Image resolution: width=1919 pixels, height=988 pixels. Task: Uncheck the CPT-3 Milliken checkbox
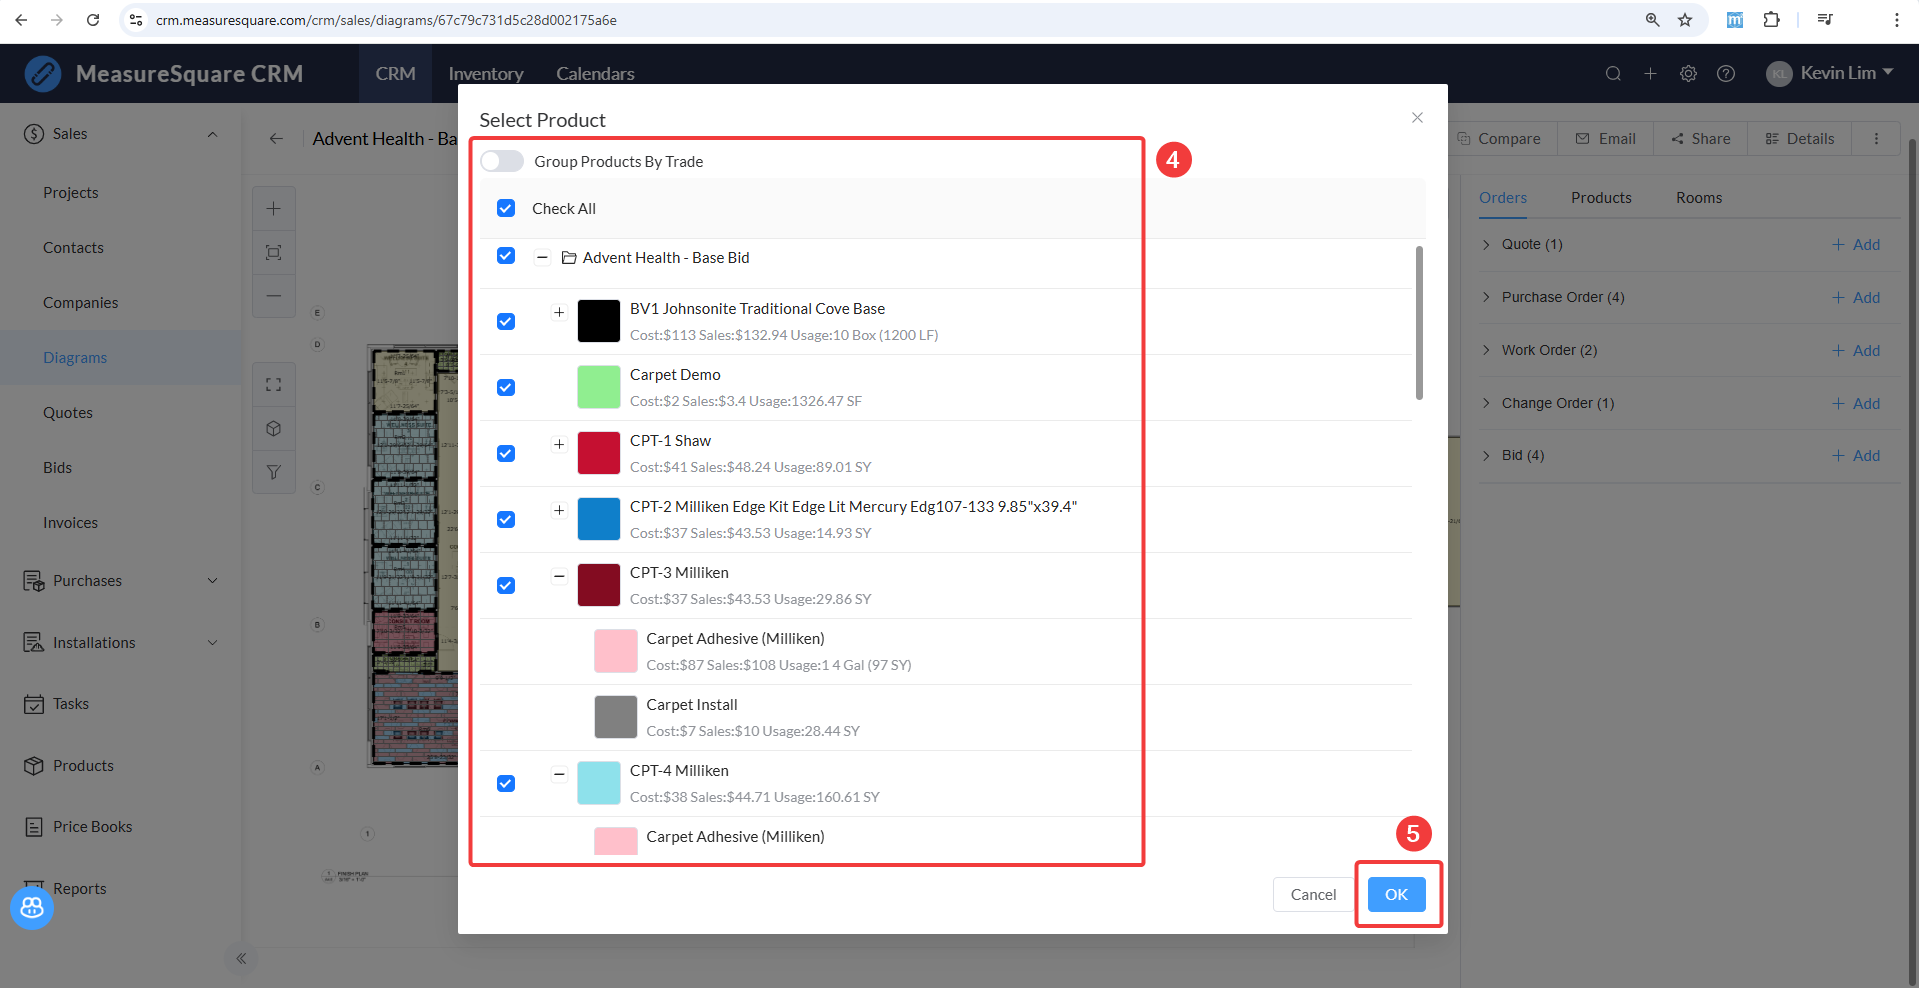(x=506, y=585)
